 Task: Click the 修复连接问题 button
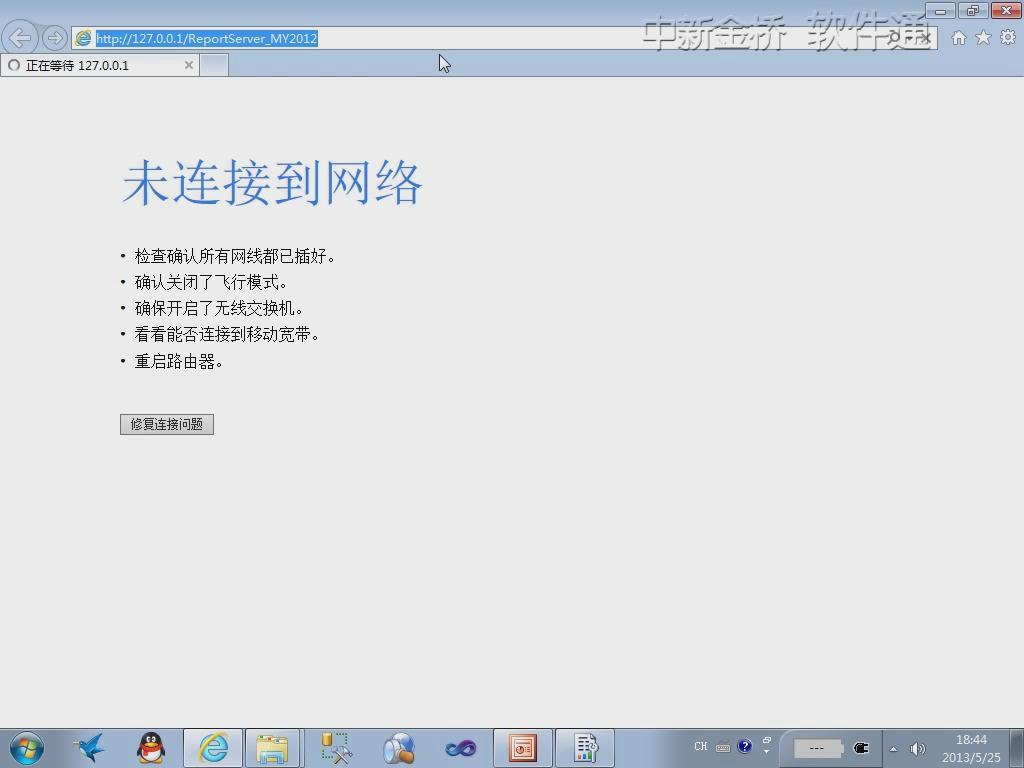pos(167,424)
